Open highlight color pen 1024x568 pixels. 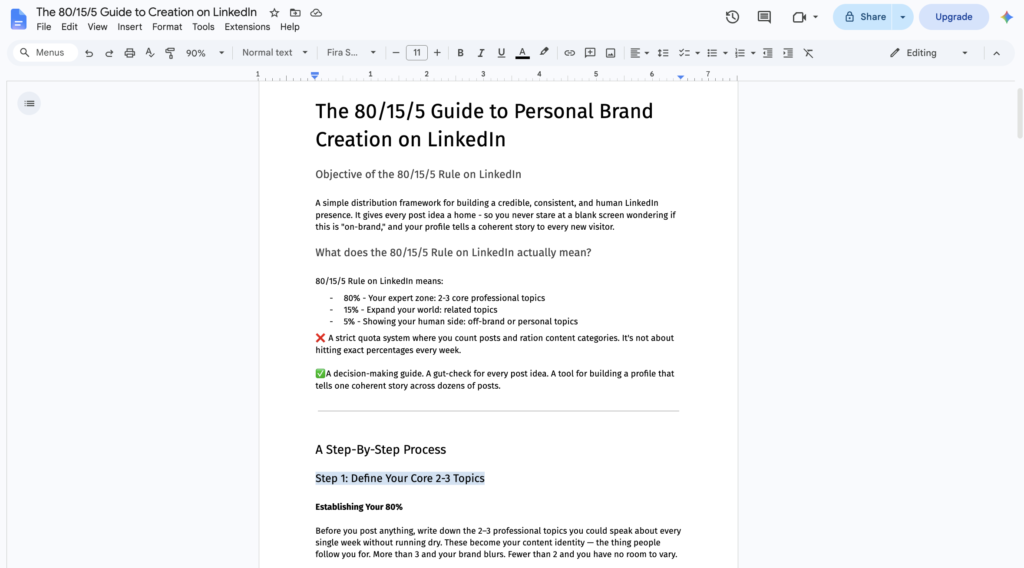(544, 53)
